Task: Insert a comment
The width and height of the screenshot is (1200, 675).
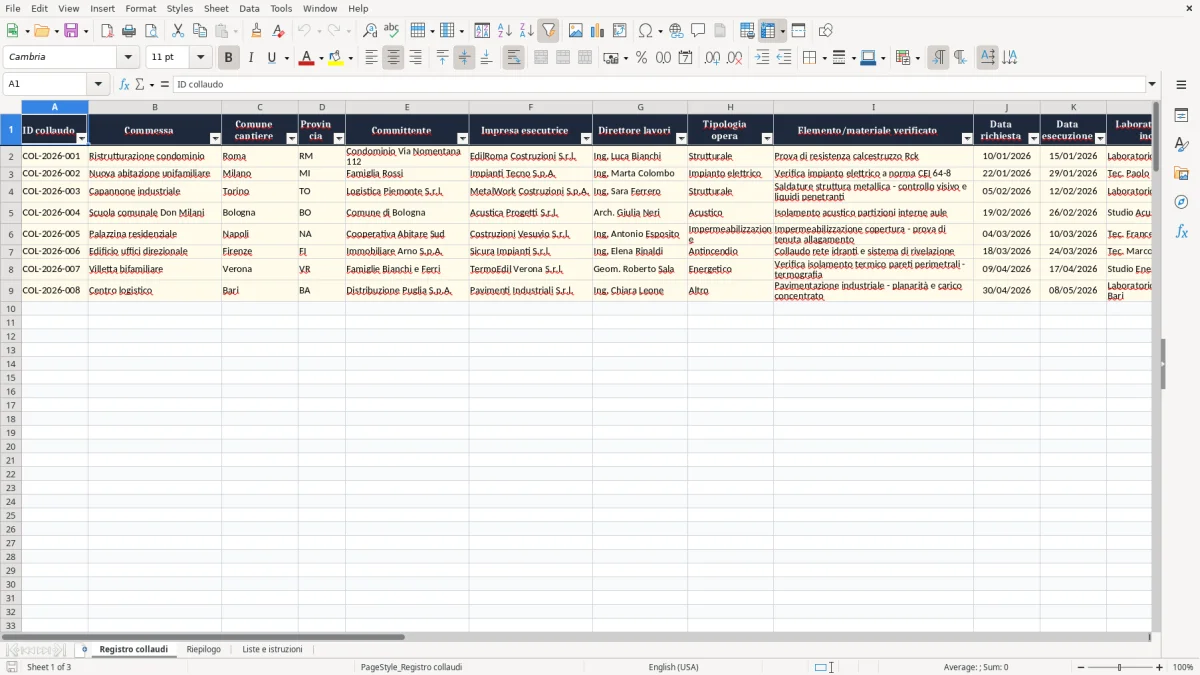Action: click(698, 31)
